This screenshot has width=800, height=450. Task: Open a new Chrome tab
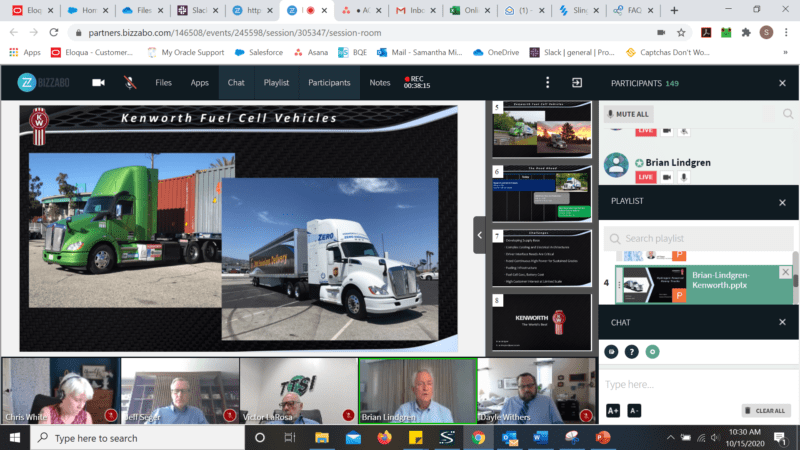674,10
